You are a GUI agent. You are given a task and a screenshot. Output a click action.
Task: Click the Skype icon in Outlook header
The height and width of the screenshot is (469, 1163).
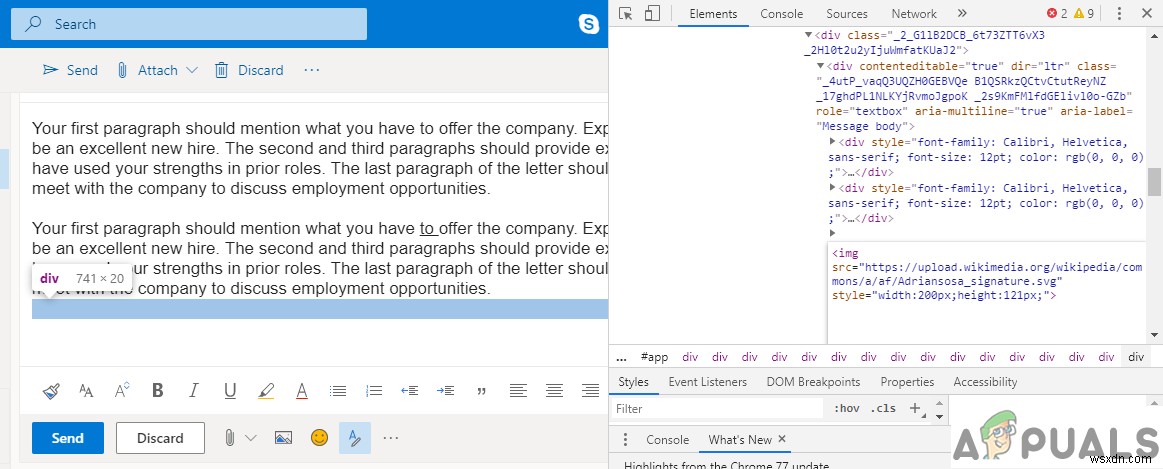[x=589, y=24]
